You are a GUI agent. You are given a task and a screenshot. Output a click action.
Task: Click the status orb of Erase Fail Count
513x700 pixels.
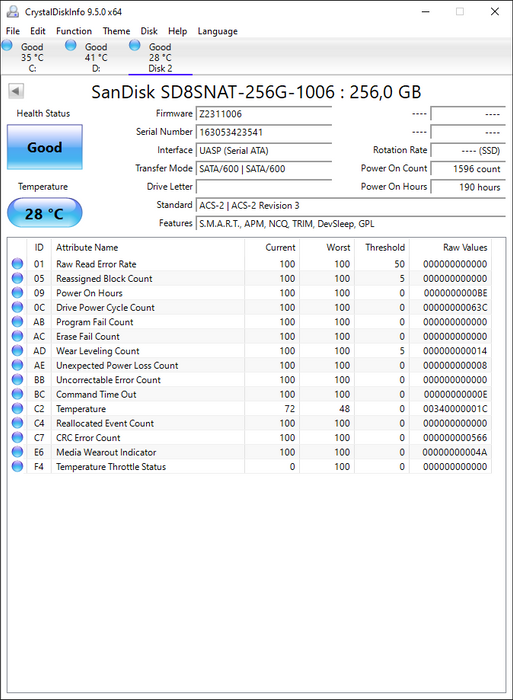tap(17, 336)
